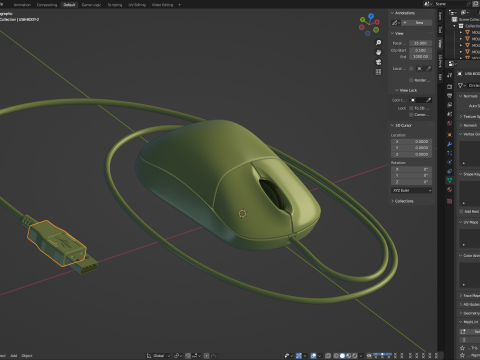This screenshot has height=360, width=480.
Task: Switch to the Compositing workspace tab
Action: pyautogui.click(x=47, y=5)
